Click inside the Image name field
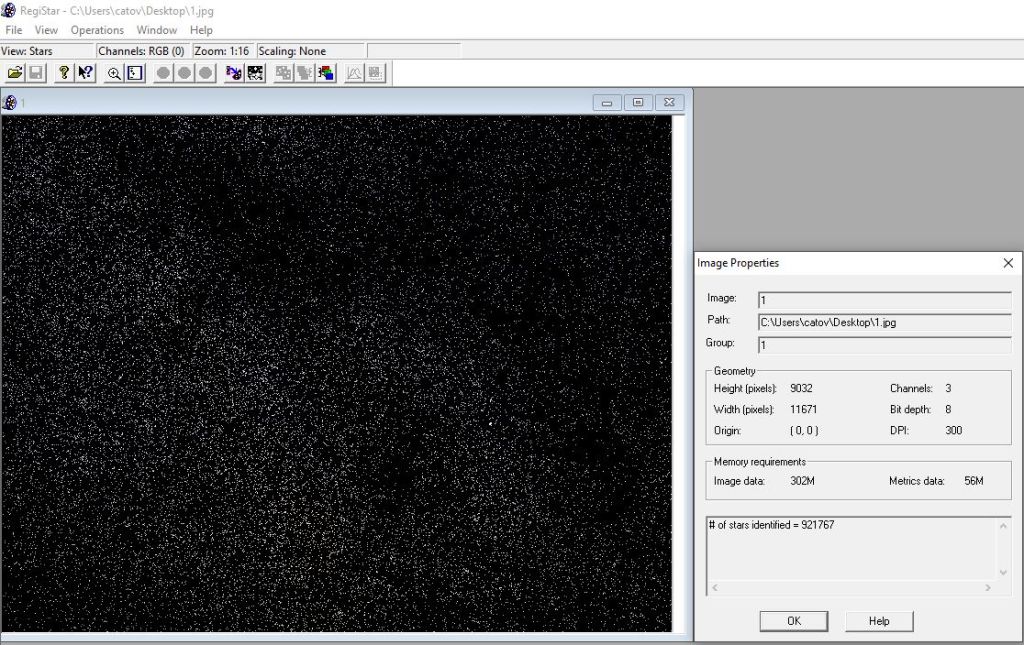 click(x=884, y=300)
